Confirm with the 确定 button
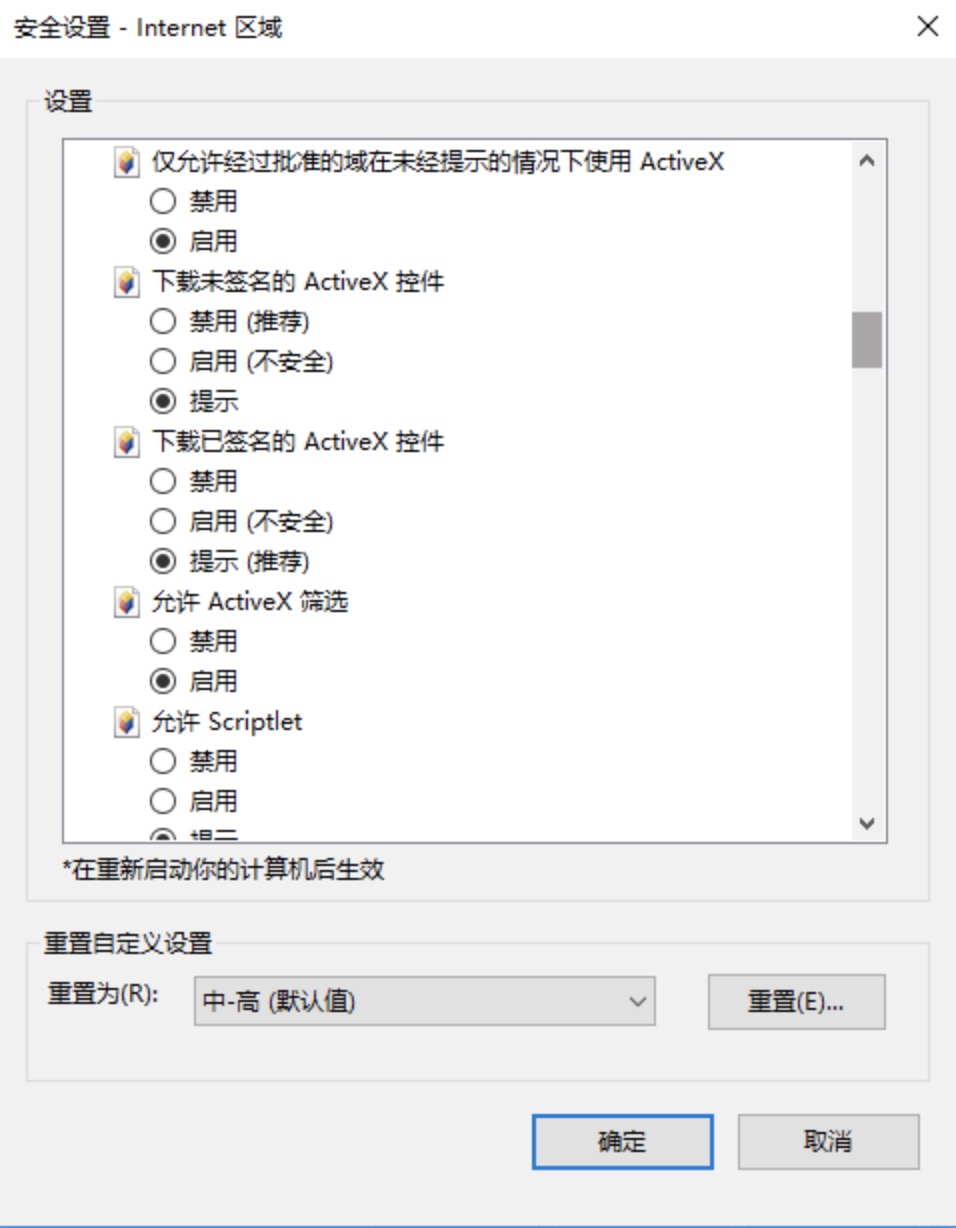Viewport: 956px width, 1228px height. point(622,1142)
